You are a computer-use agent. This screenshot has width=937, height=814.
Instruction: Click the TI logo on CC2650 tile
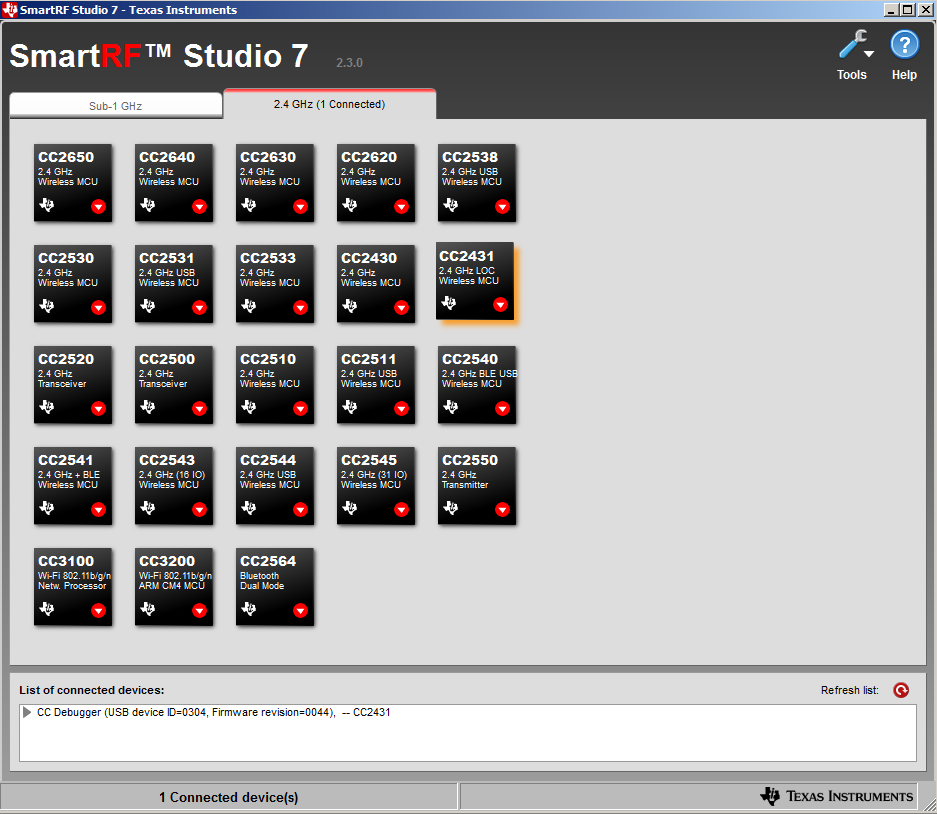point(47,205)
